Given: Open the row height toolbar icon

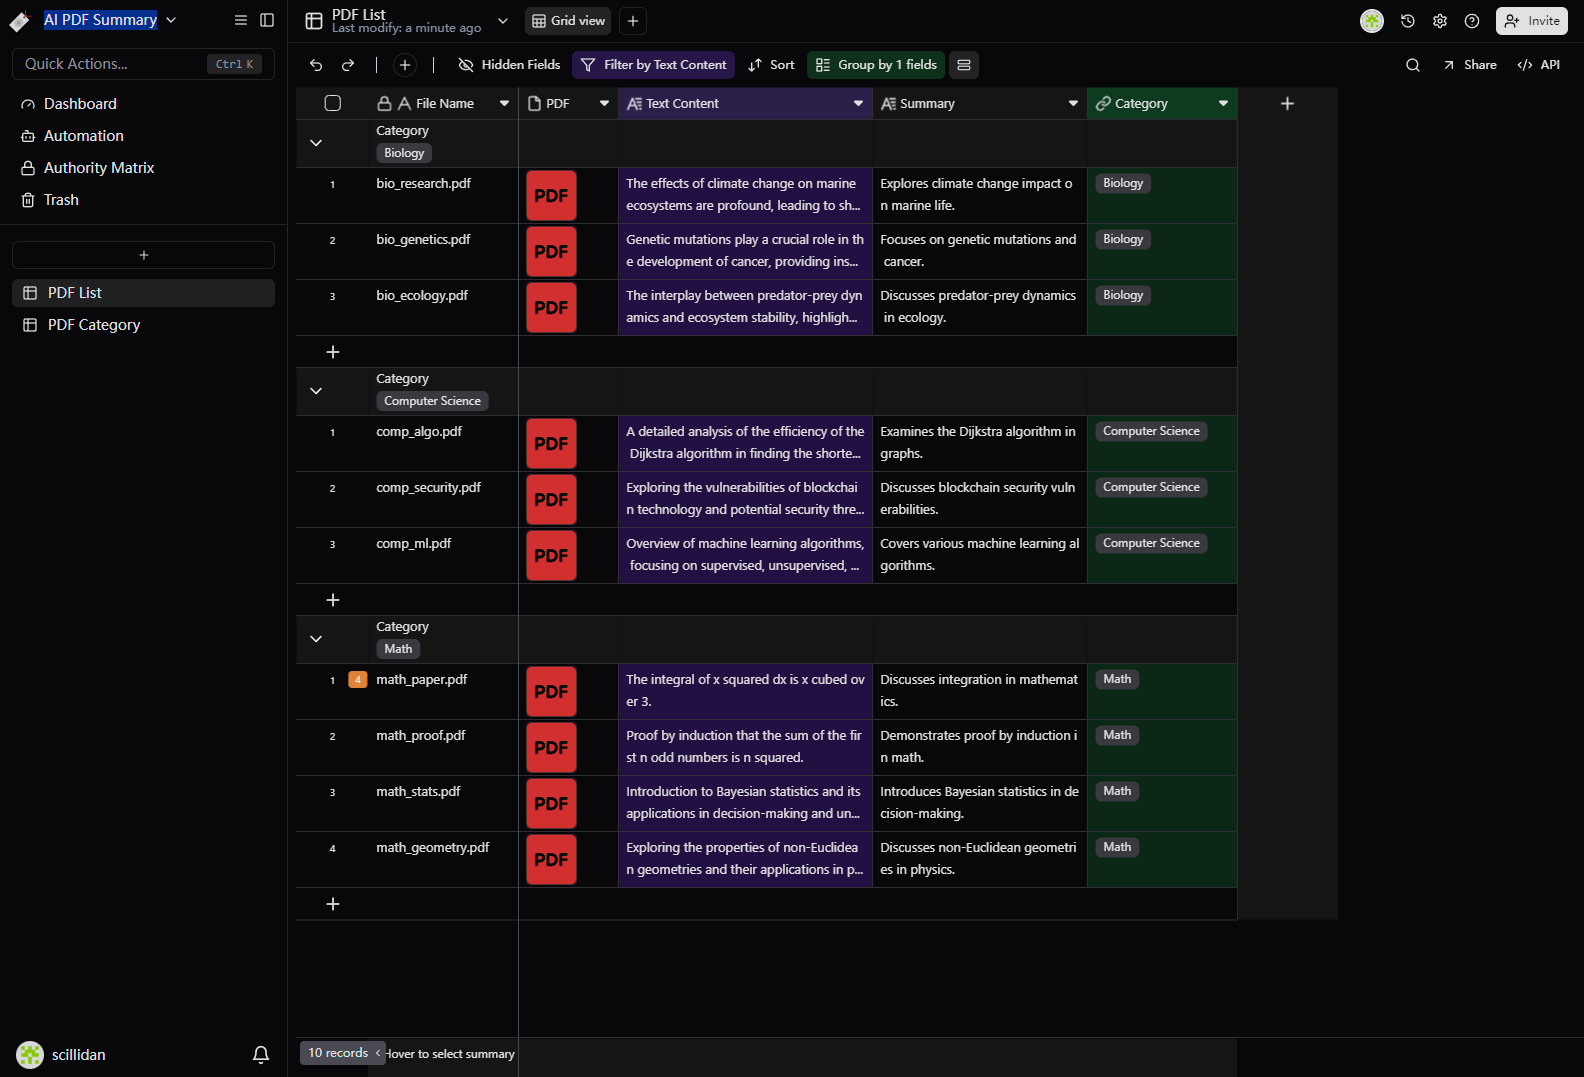Looking at the screenshot, I should [x=964, y=65].
